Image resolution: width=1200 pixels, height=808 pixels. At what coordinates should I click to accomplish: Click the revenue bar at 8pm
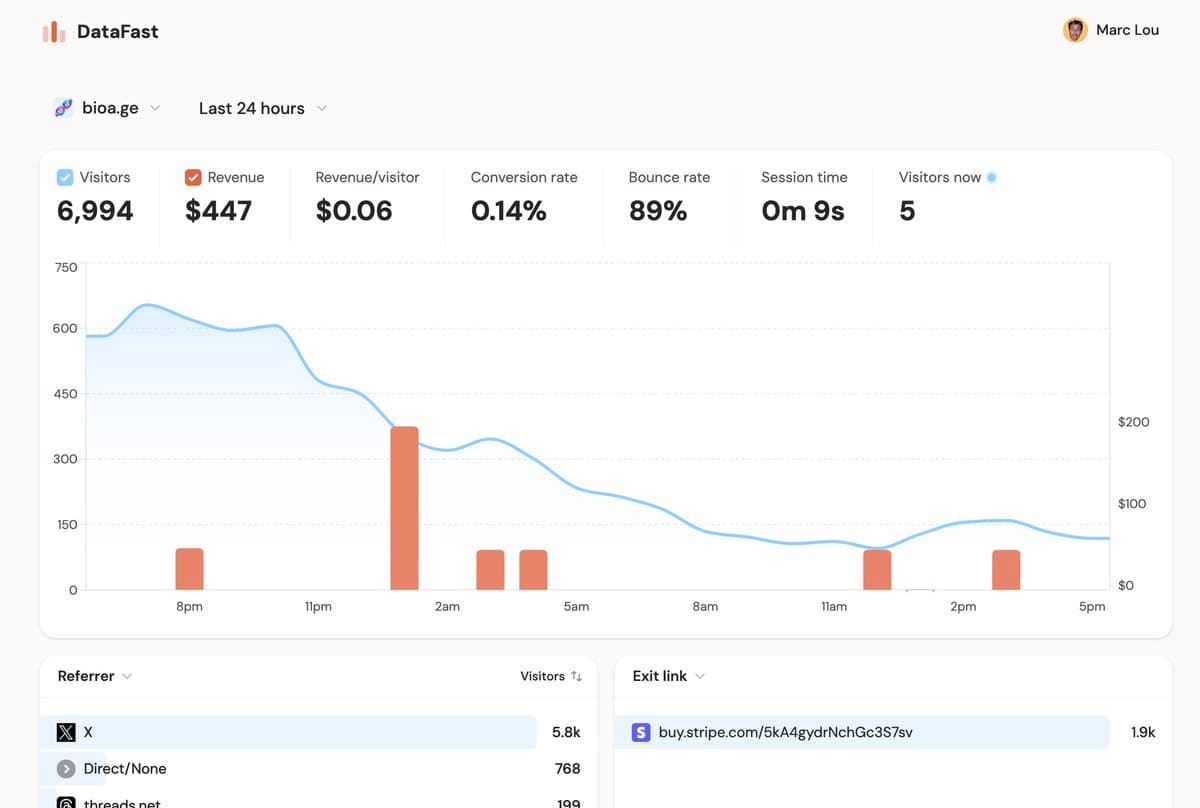[189, 569]
